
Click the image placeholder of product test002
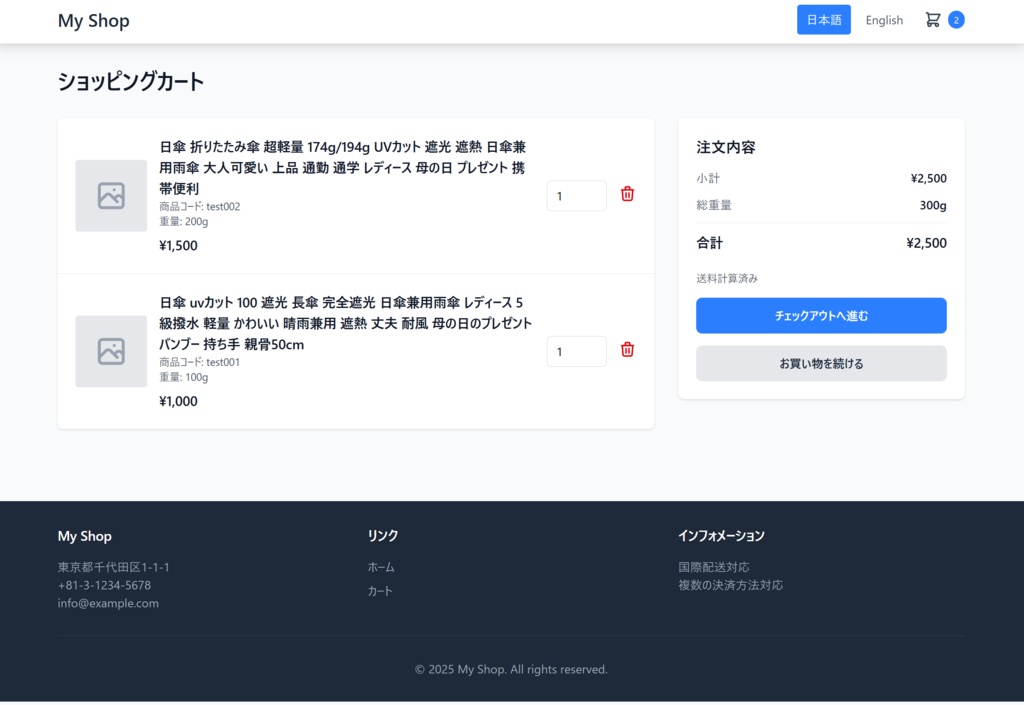(x=111, y=195)
